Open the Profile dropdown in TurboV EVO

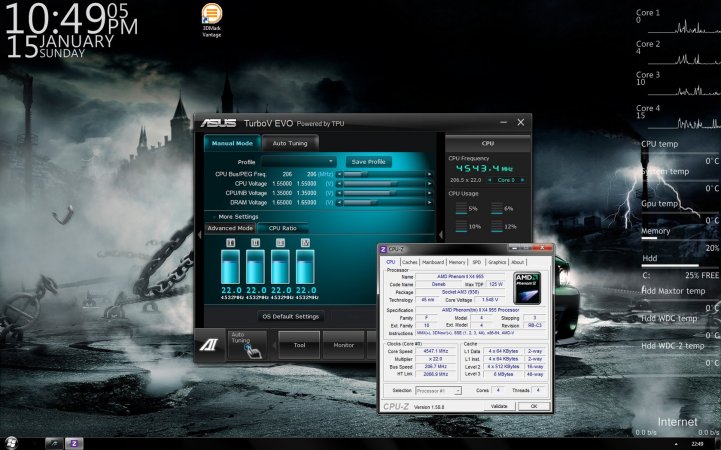[298, 162]
